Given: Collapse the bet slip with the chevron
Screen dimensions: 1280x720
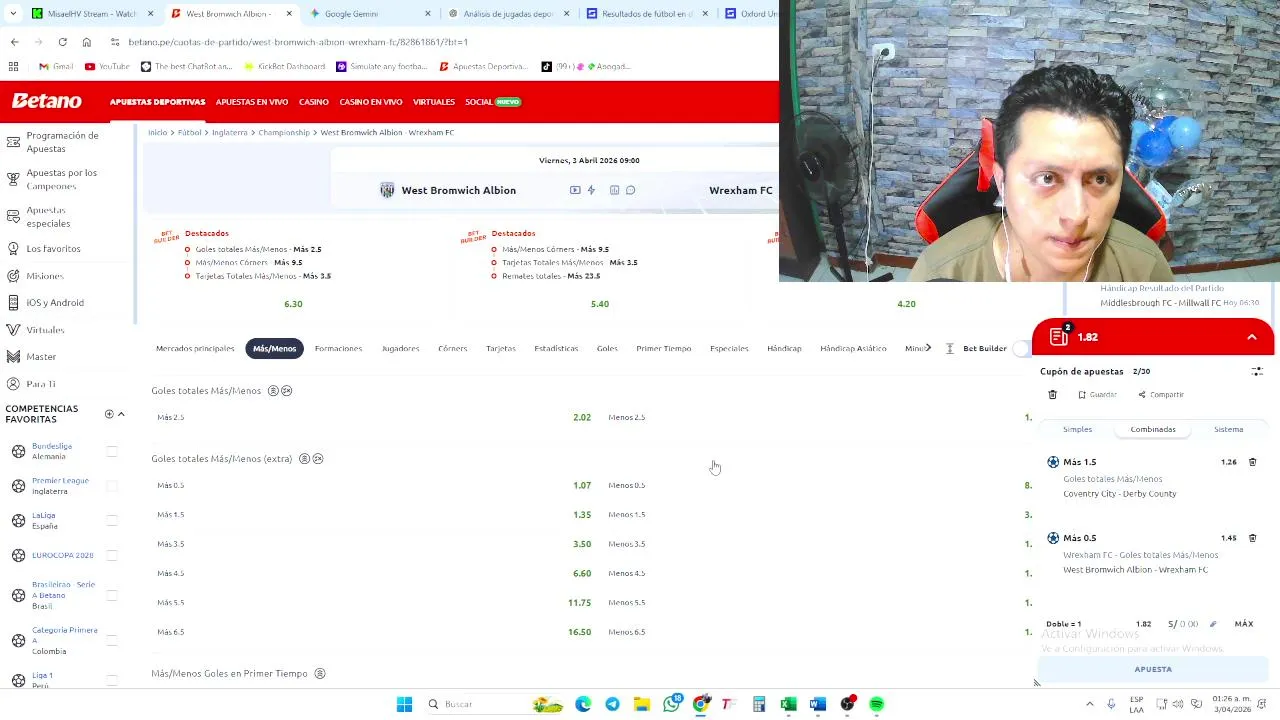Looking at the screenshot, I should (x=1252, y=337).
